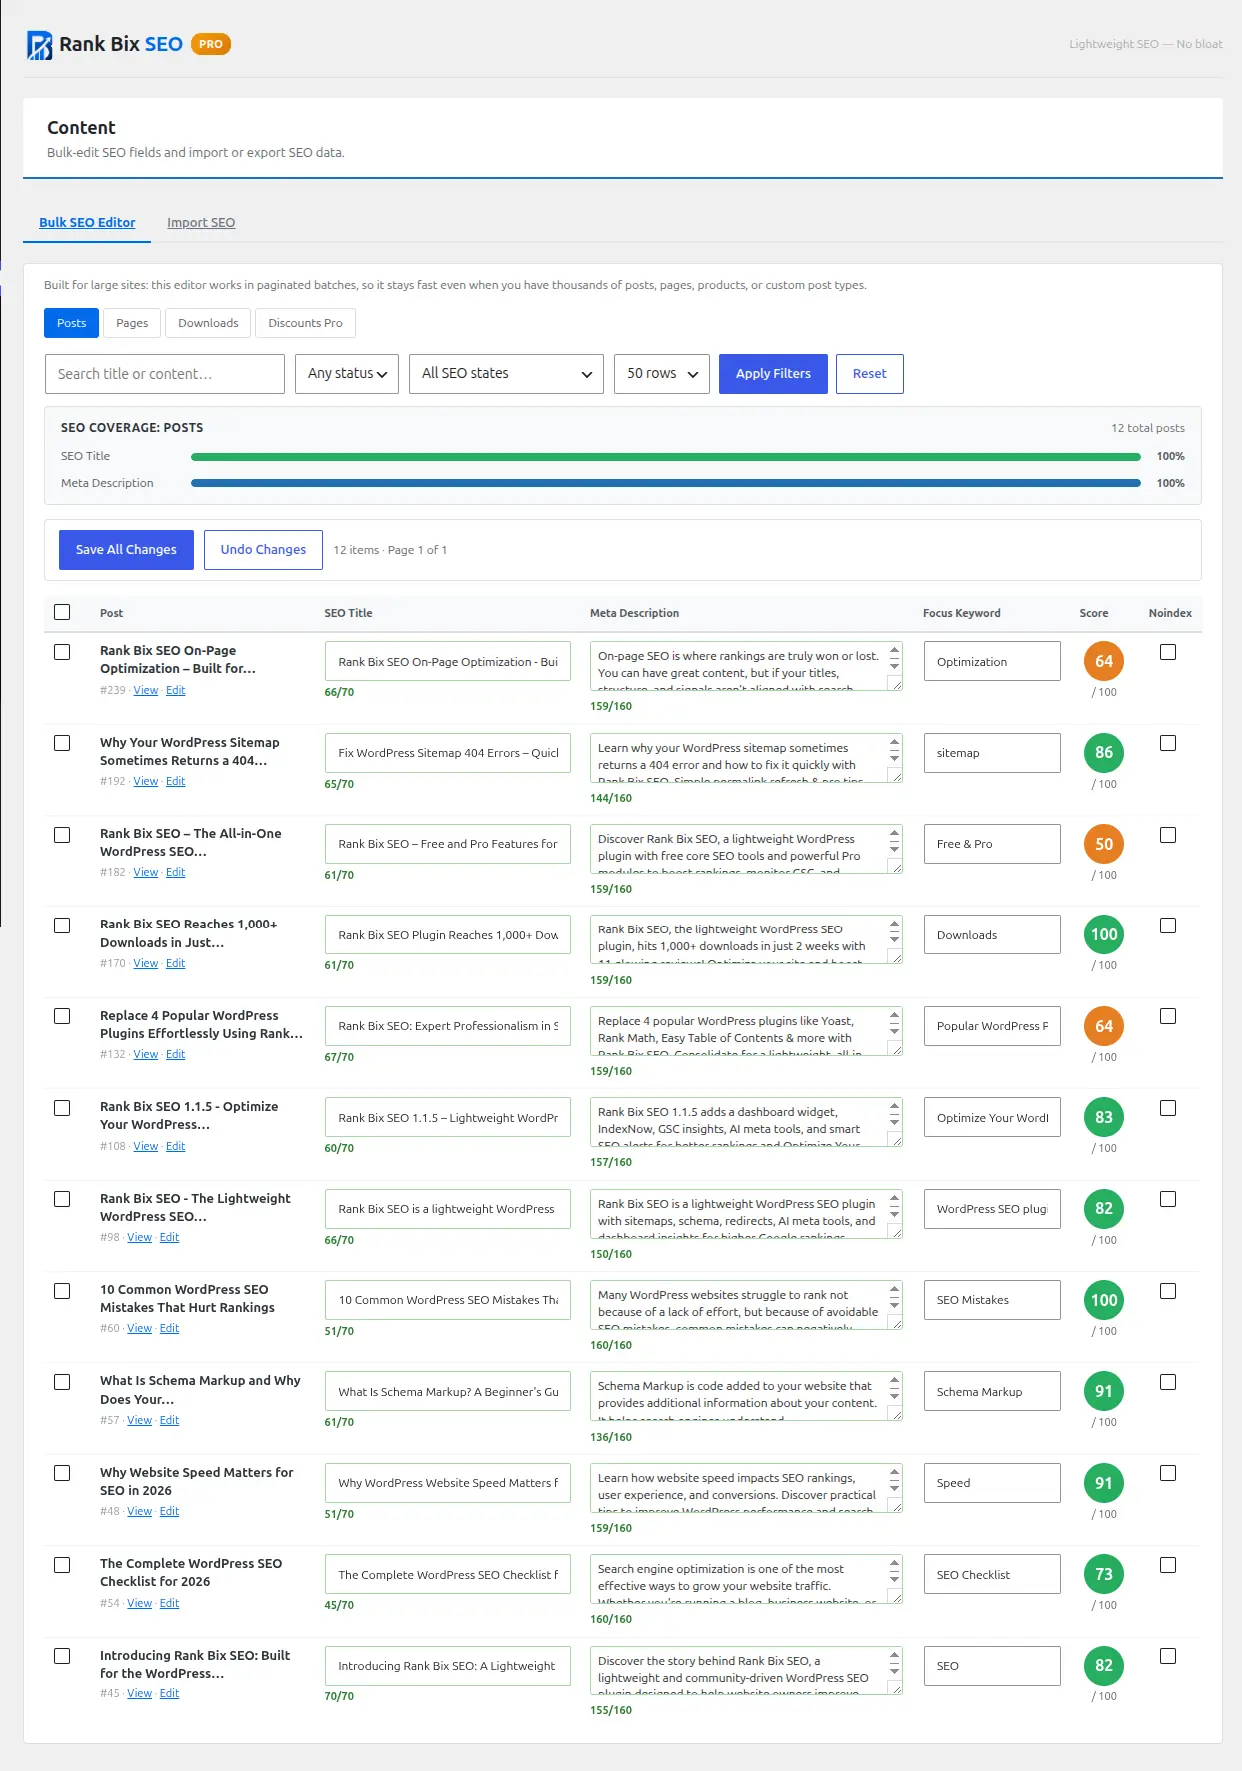
Task: Click meta description starting Many WordPress websites
Action: pyautogui.click(x=746, y=1305)
